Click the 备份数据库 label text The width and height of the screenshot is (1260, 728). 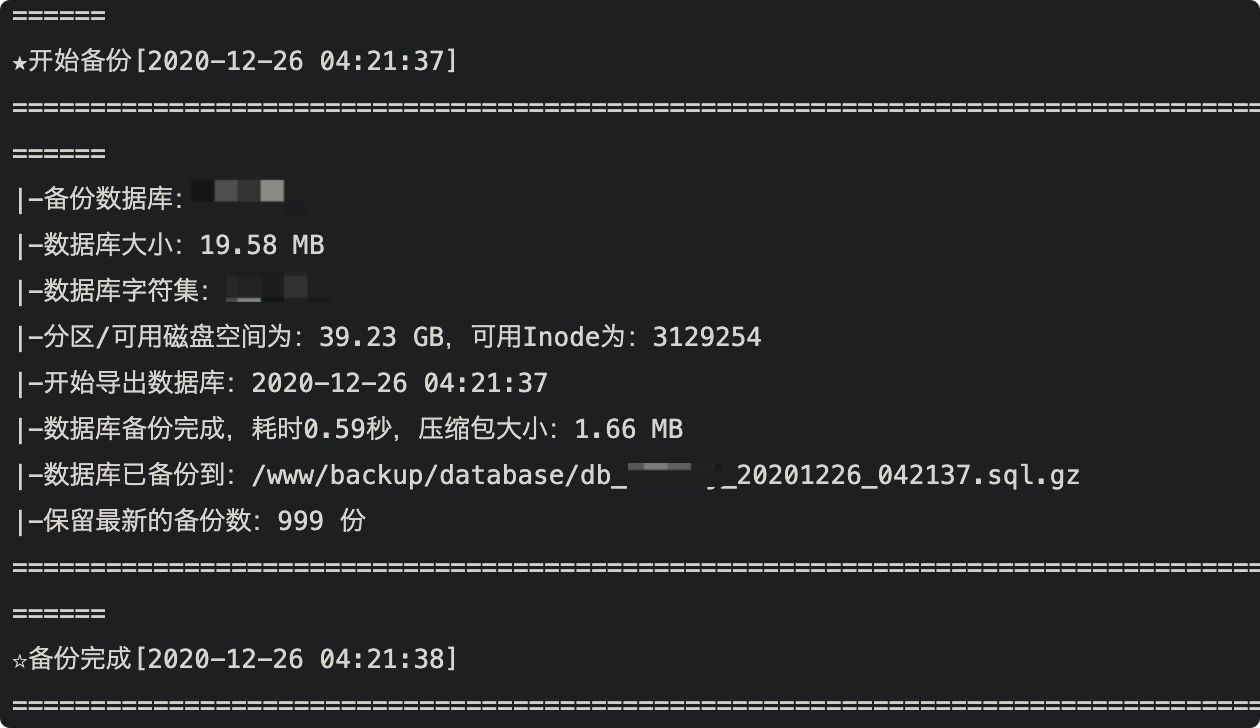coord(109,199)
